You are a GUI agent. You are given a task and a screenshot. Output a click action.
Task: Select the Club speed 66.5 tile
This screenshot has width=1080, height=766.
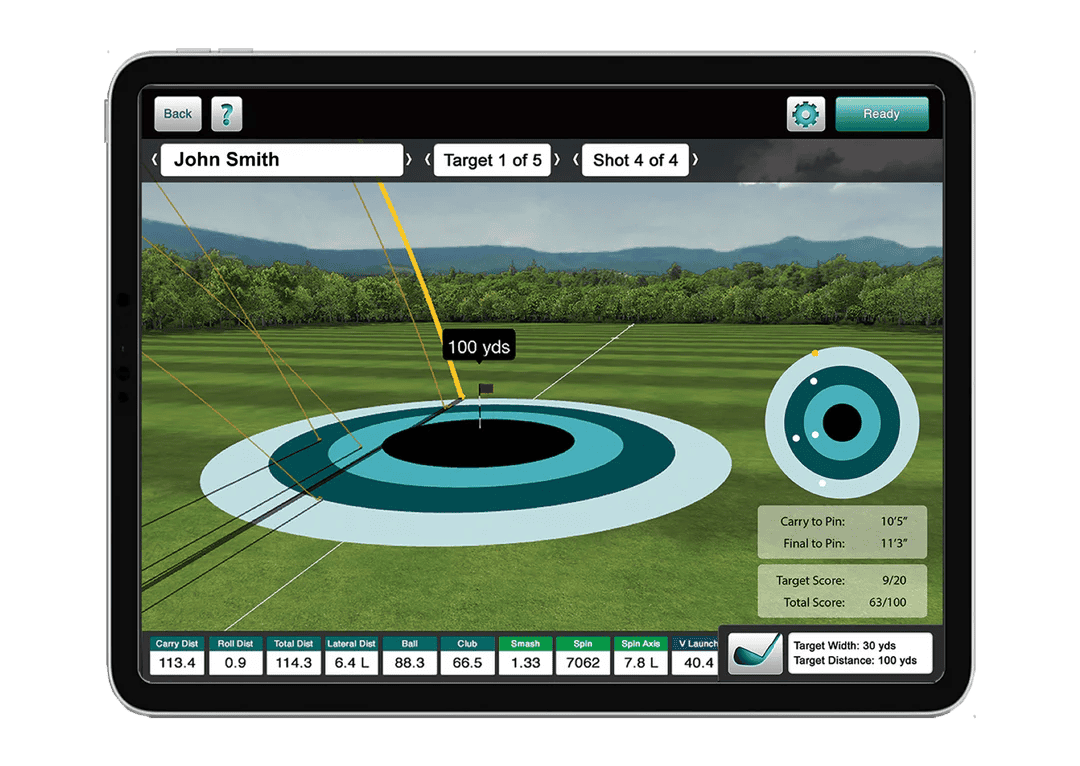pyautogui.click(x=467, y=655)
